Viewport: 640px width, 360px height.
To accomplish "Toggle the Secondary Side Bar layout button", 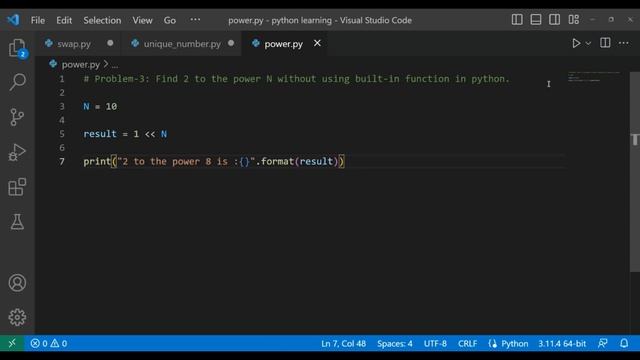I will pos(554,20).
